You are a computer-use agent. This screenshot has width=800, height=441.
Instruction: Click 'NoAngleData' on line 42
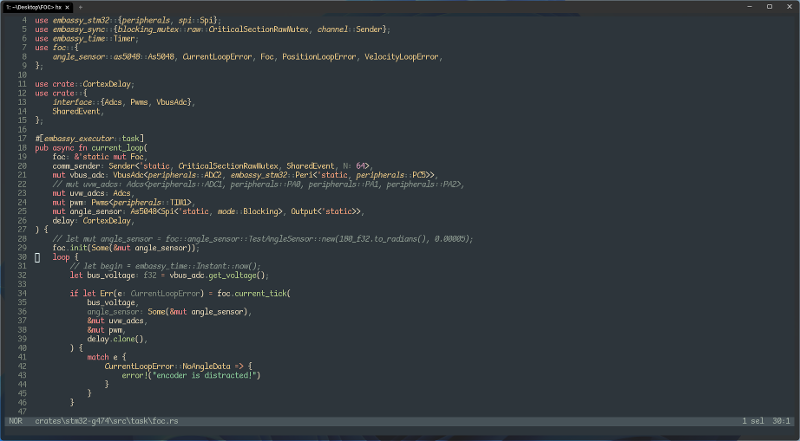206,366
